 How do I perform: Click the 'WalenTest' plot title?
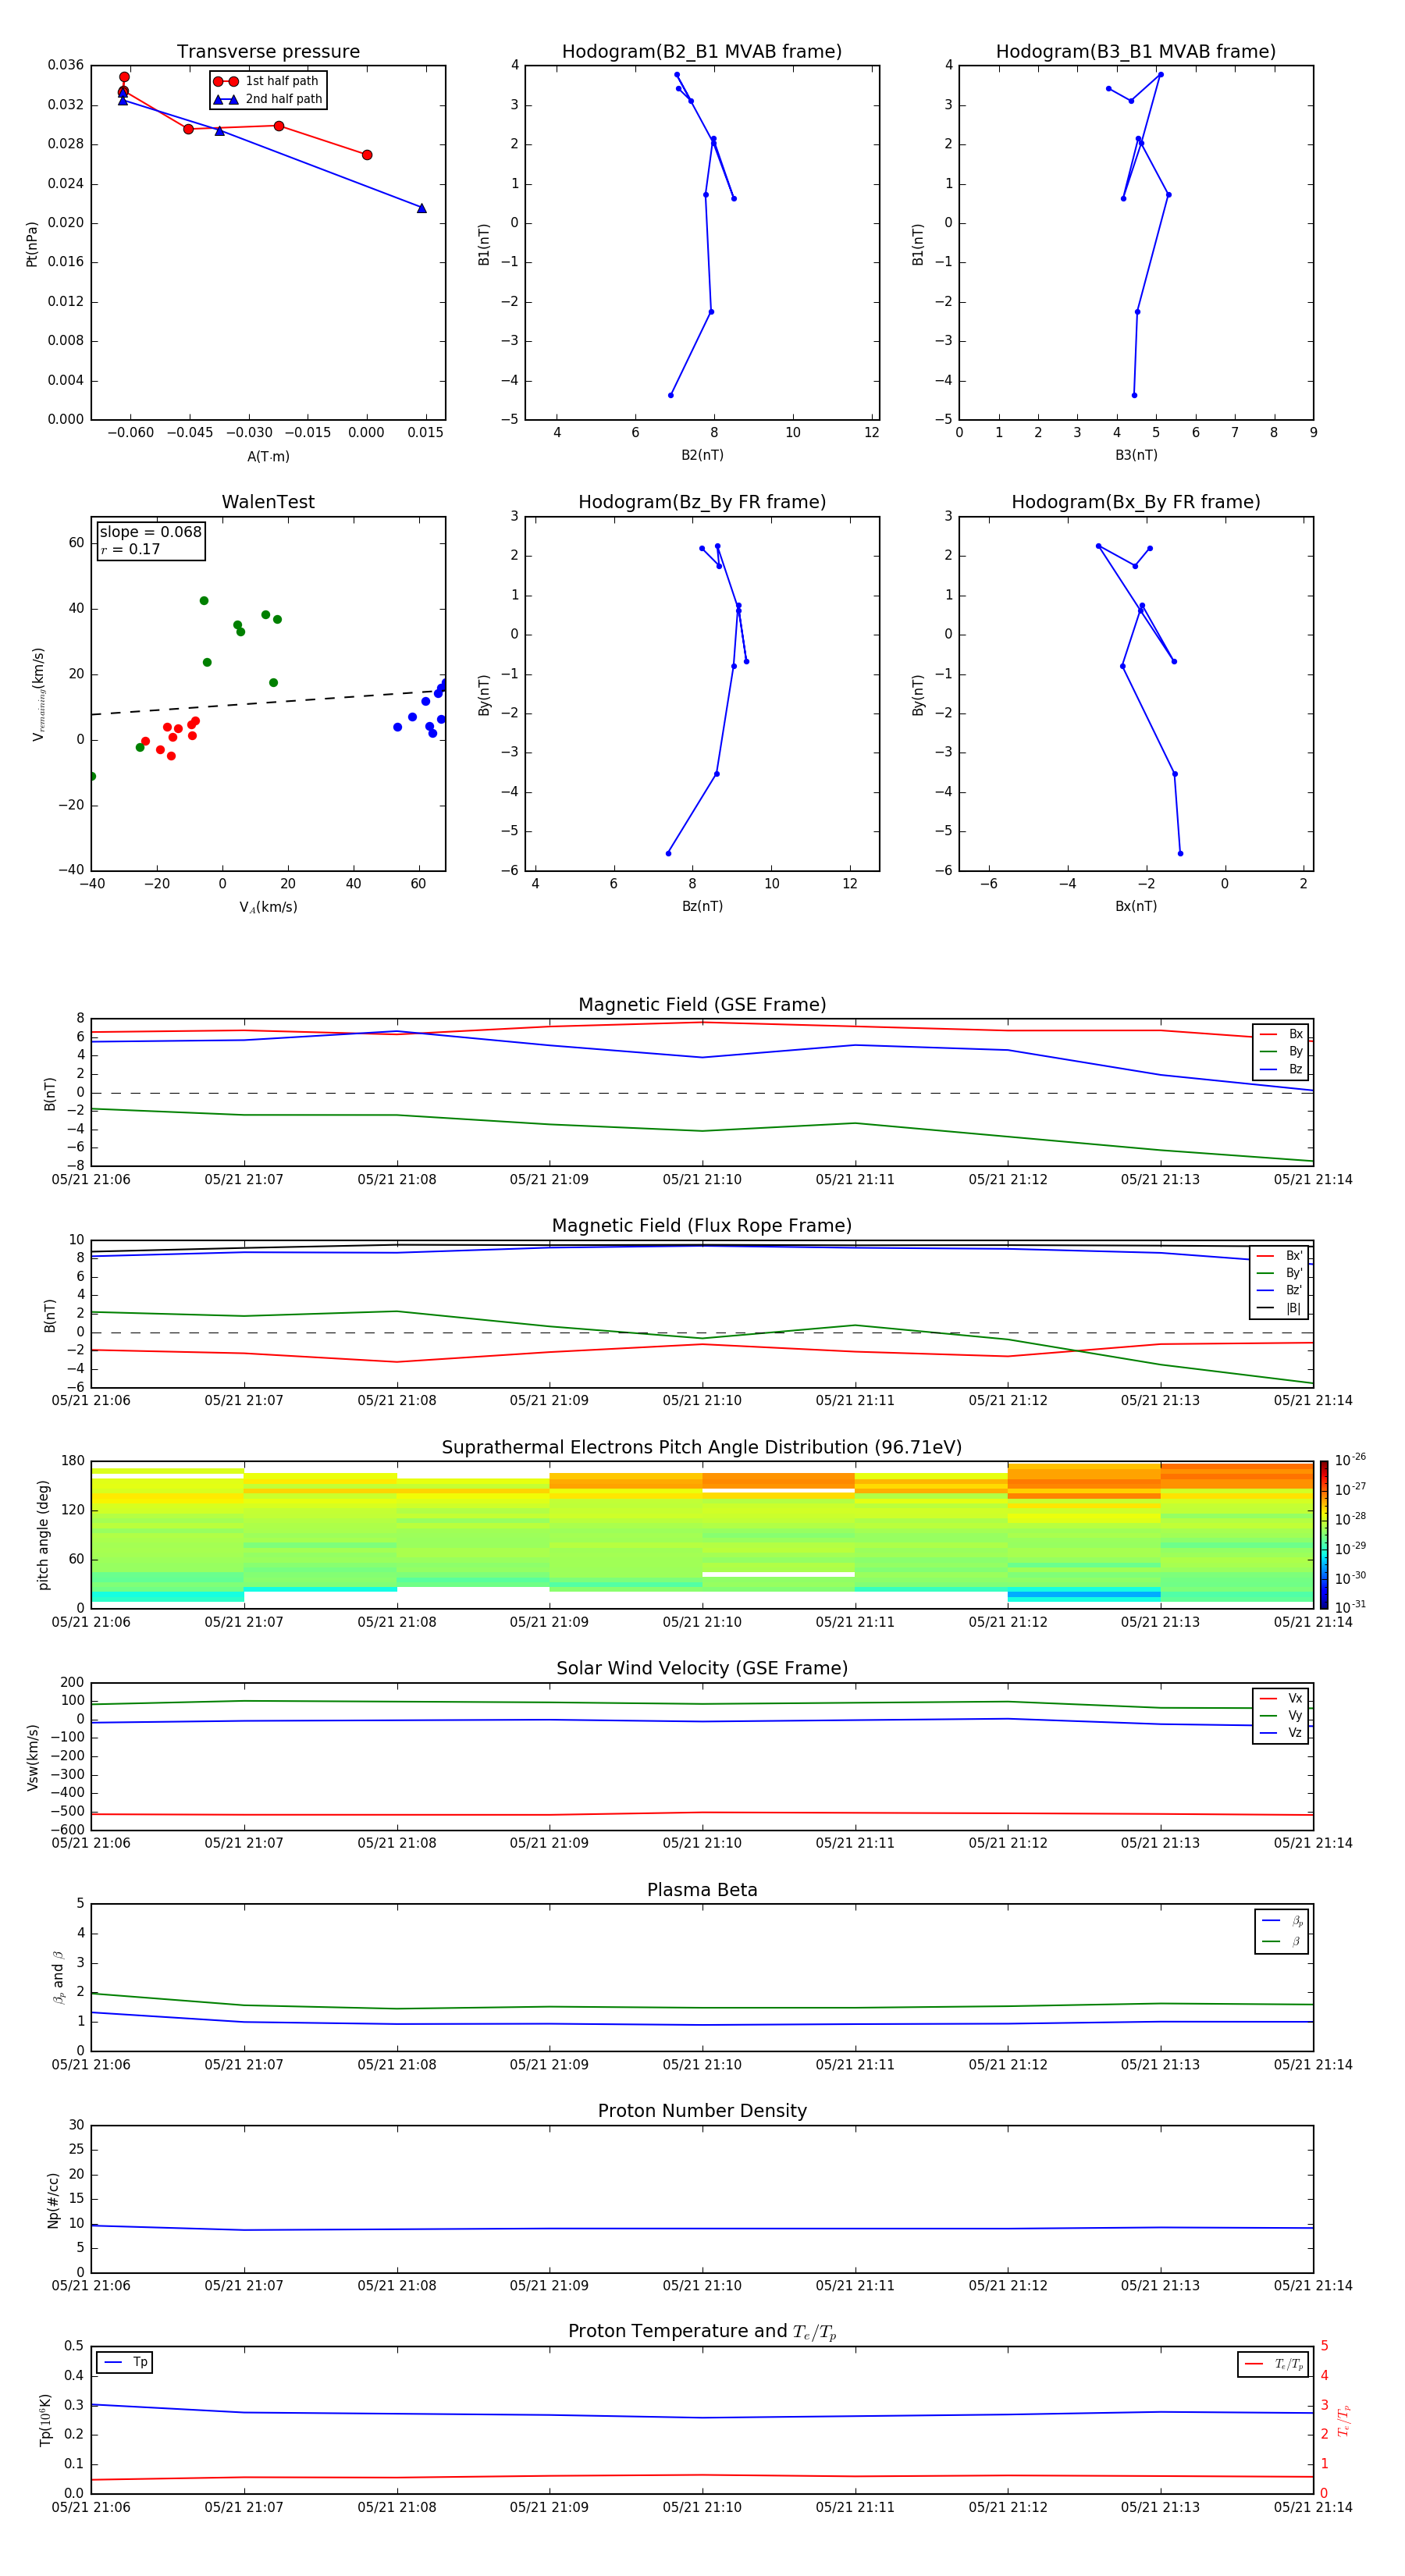tap(268, 502)
